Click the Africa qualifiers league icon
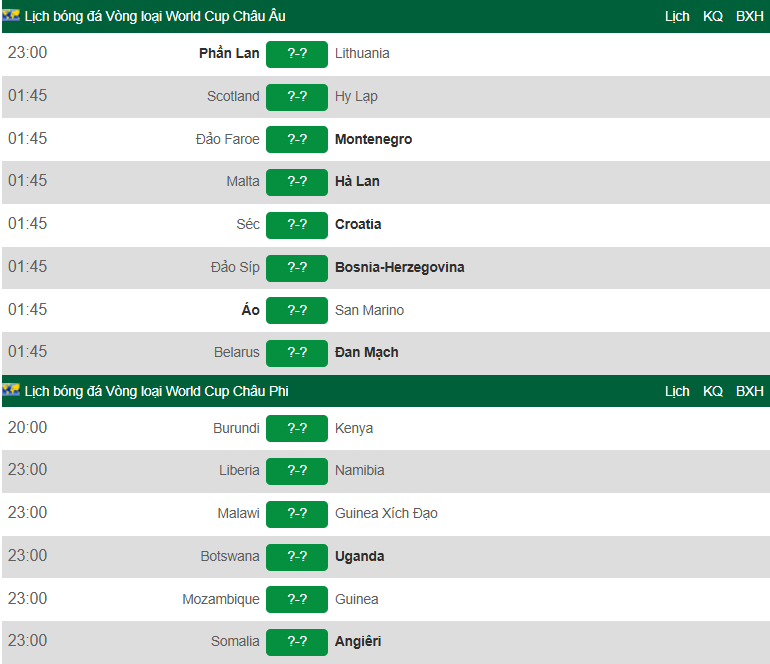Screen dimensions: 770x664 (x=11, y=391)
